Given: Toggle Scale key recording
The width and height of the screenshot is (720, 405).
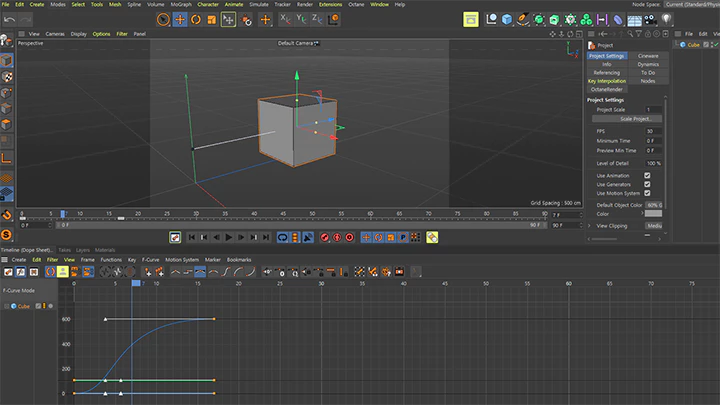Looking at the screenshot, I should click(x=391, y=237).
